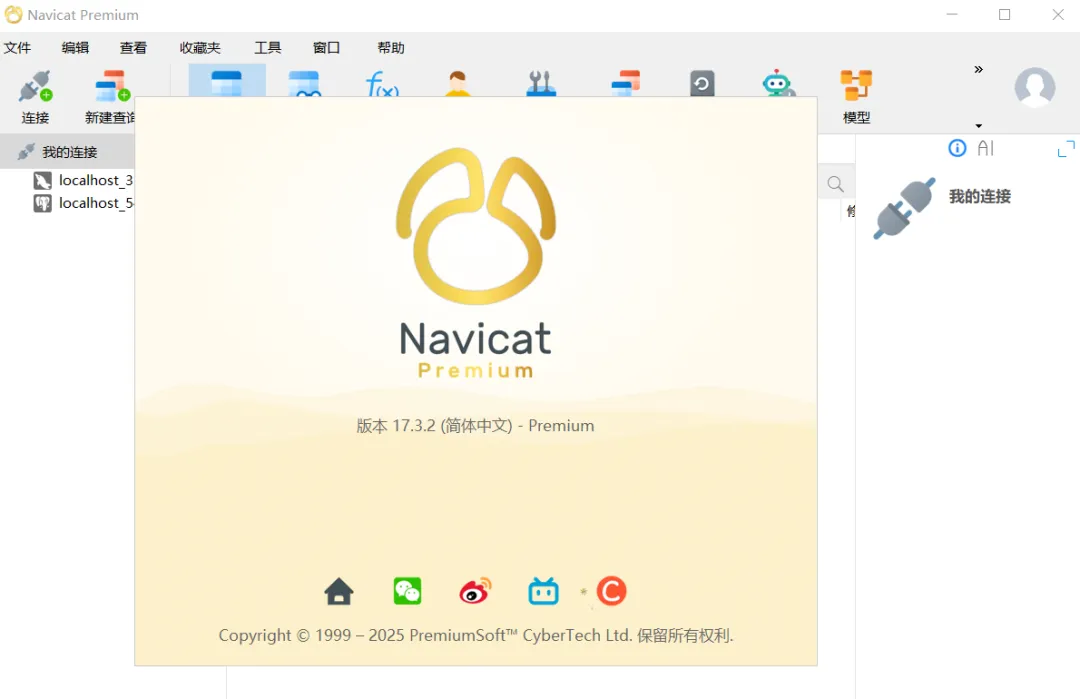Open the User toolbar icon

(x=457, y=83)
